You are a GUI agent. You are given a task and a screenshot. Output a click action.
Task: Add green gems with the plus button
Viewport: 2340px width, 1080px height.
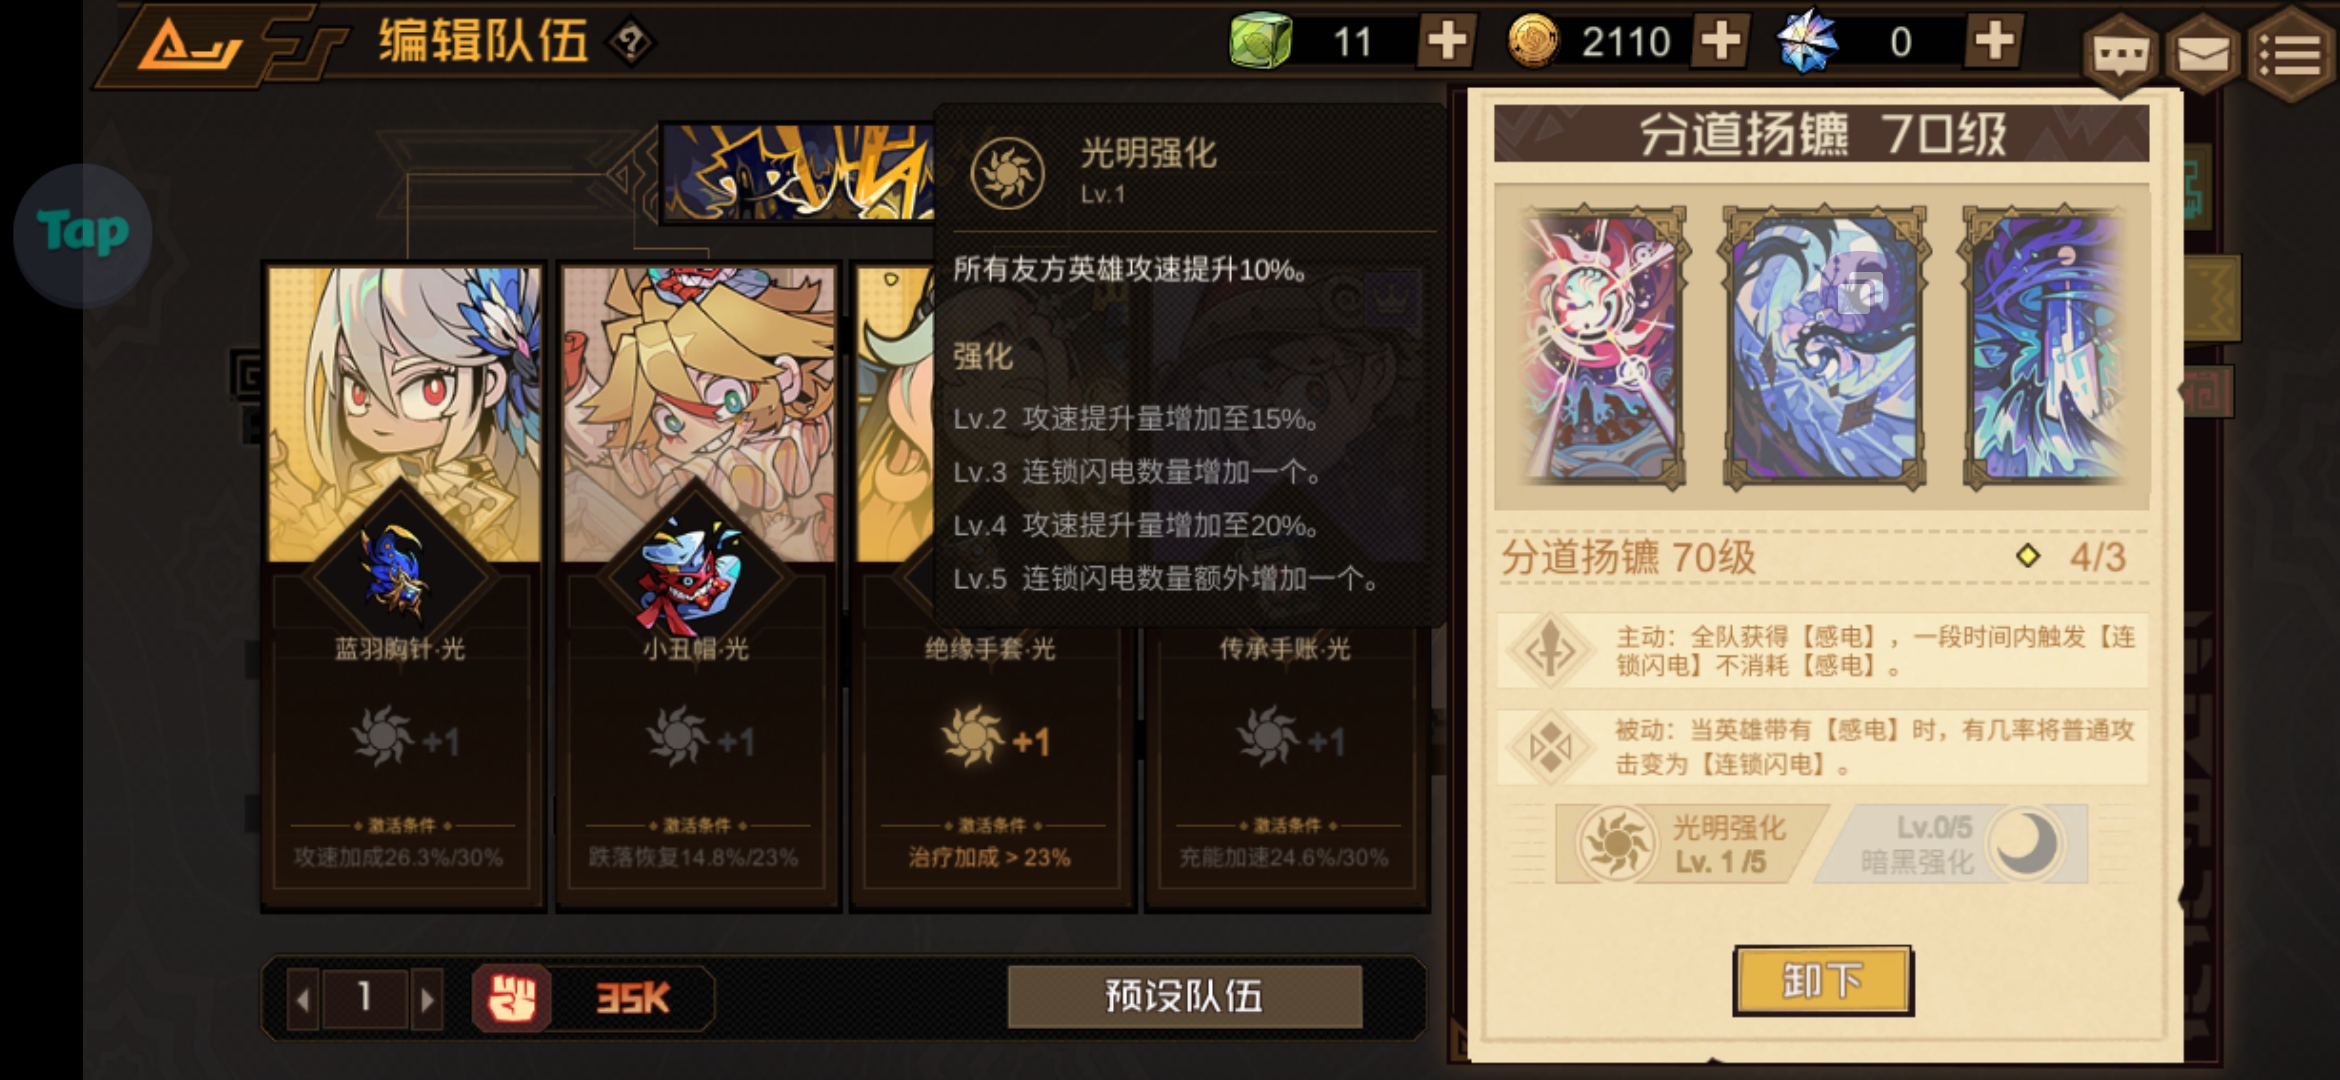(x=1446, y=42)
